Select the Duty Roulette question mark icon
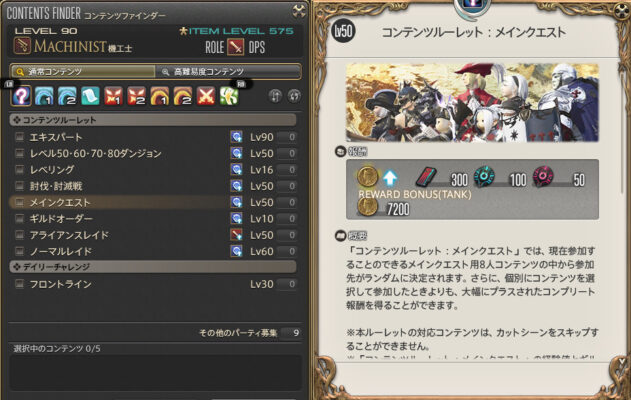 [x=21, y=96]
